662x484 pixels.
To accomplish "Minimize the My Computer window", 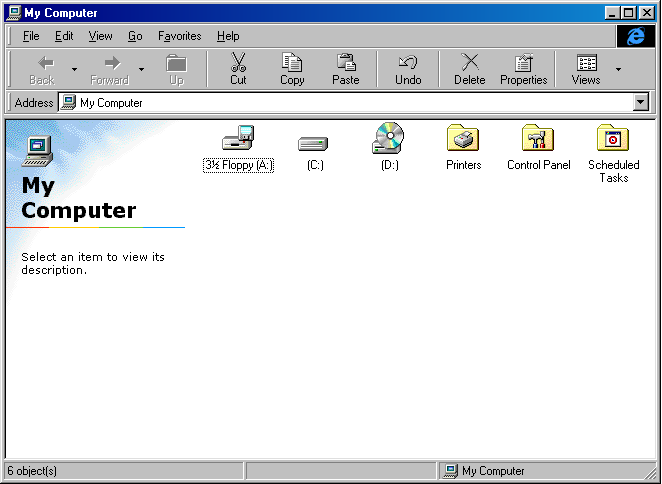I will [612, 13].
